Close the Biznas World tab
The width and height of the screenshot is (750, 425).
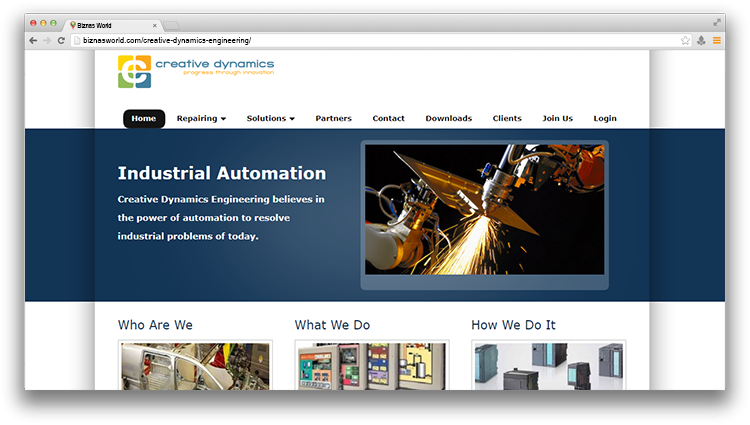(x=153, y=24)
